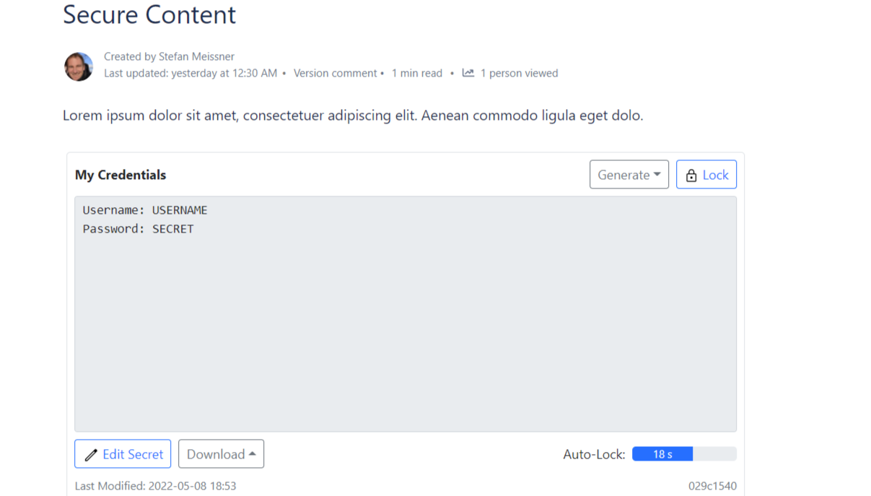
Task: Click the Last Modified date text
Action: [155, 486]
